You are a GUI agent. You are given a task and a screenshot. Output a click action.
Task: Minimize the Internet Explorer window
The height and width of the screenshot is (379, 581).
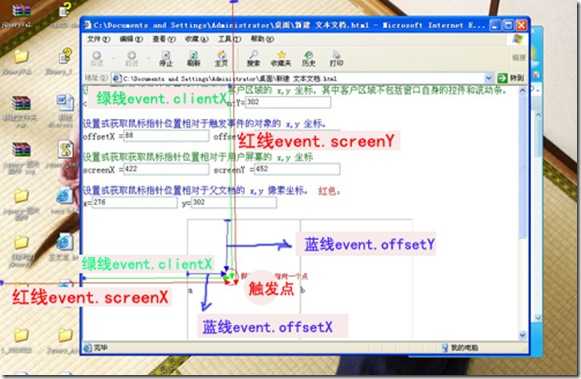[495, 25]
